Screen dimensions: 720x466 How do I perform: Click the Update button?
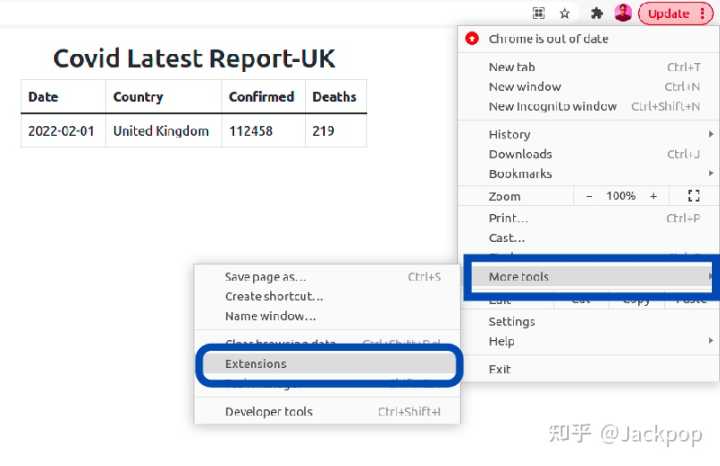click(x=669, y=14)
